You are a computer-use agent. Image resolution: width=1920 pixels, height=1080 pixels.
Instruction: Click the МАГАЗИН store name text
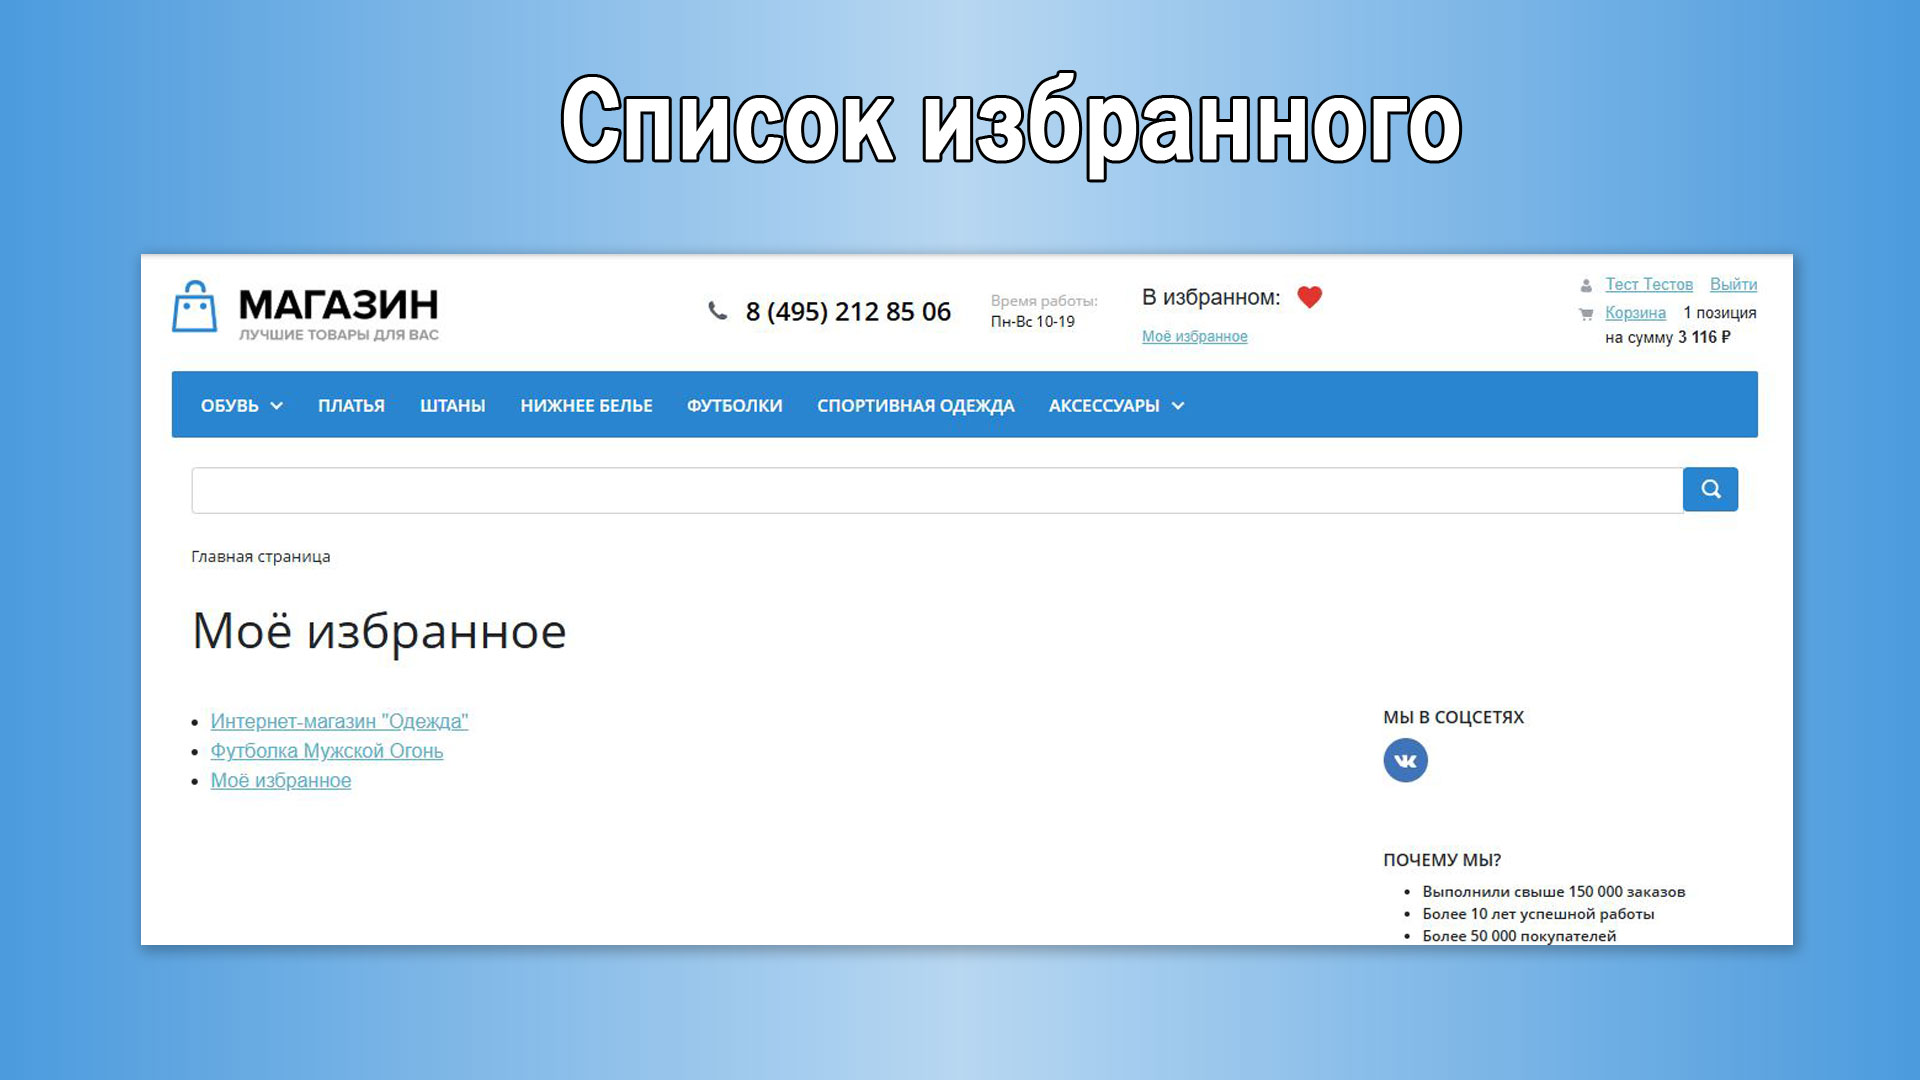tap(338, 304)
